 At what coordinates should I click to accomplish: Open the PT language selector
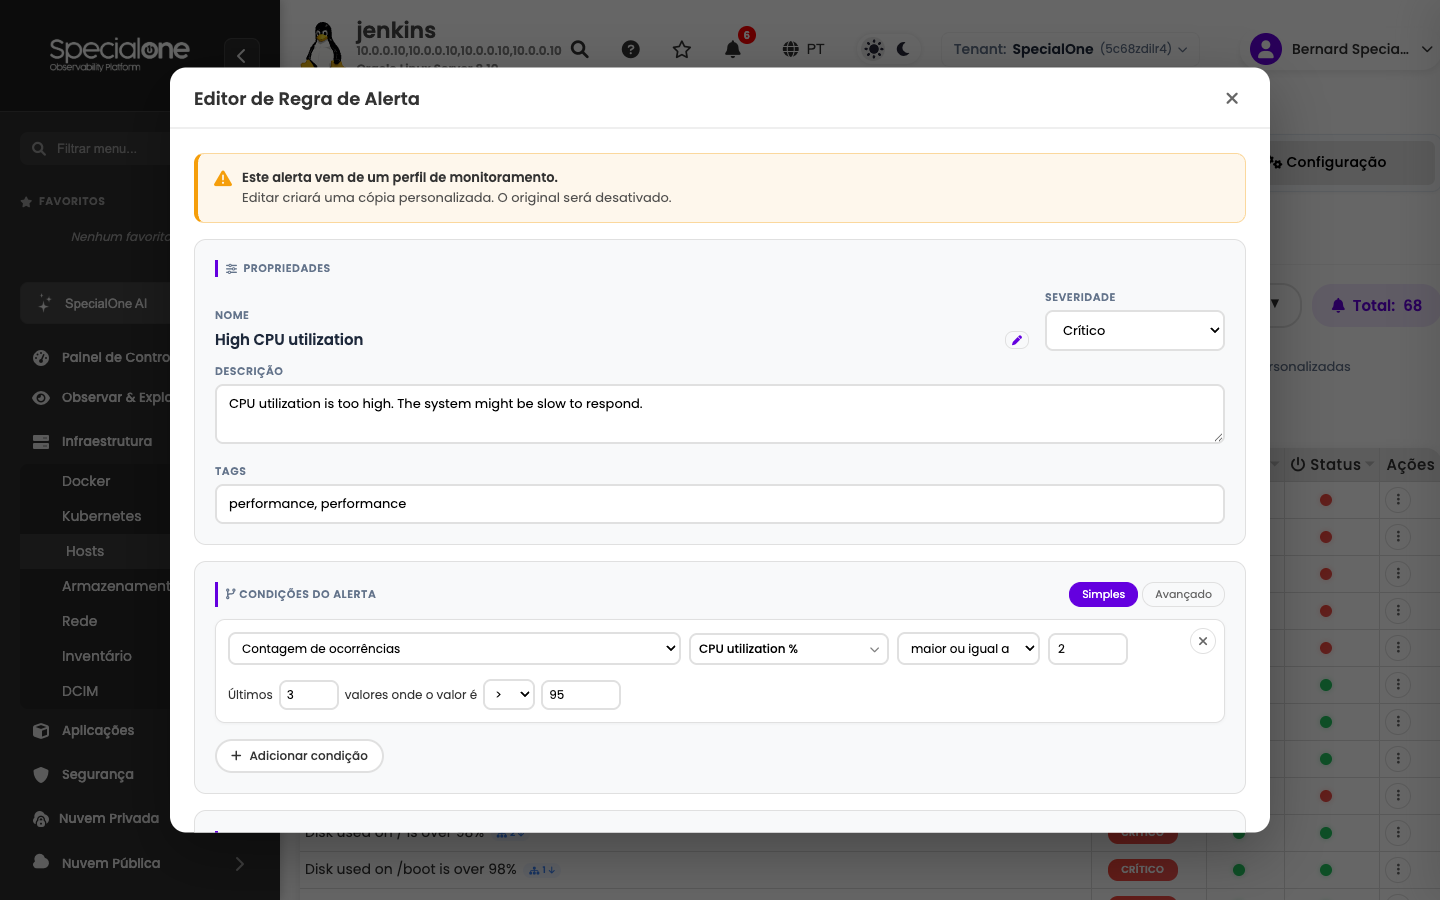pyautogui.click(x=804, y=49)
